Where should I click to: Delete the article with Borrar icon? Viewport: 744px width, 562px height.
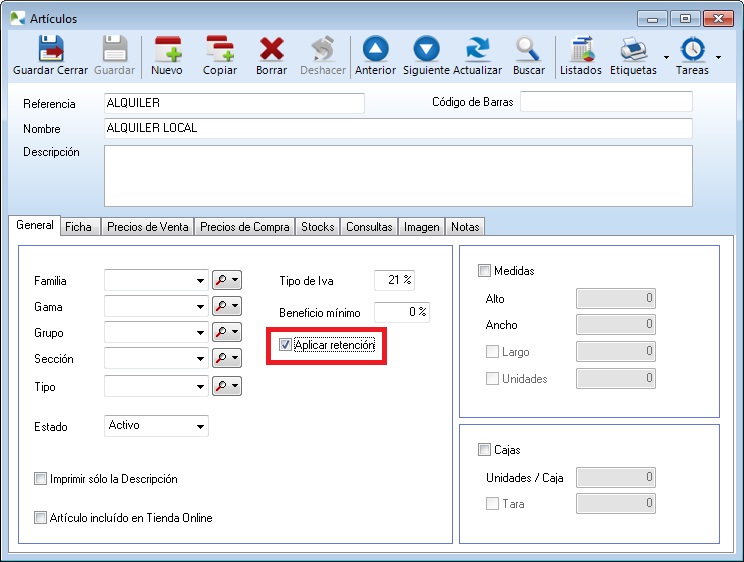point(271,50)
